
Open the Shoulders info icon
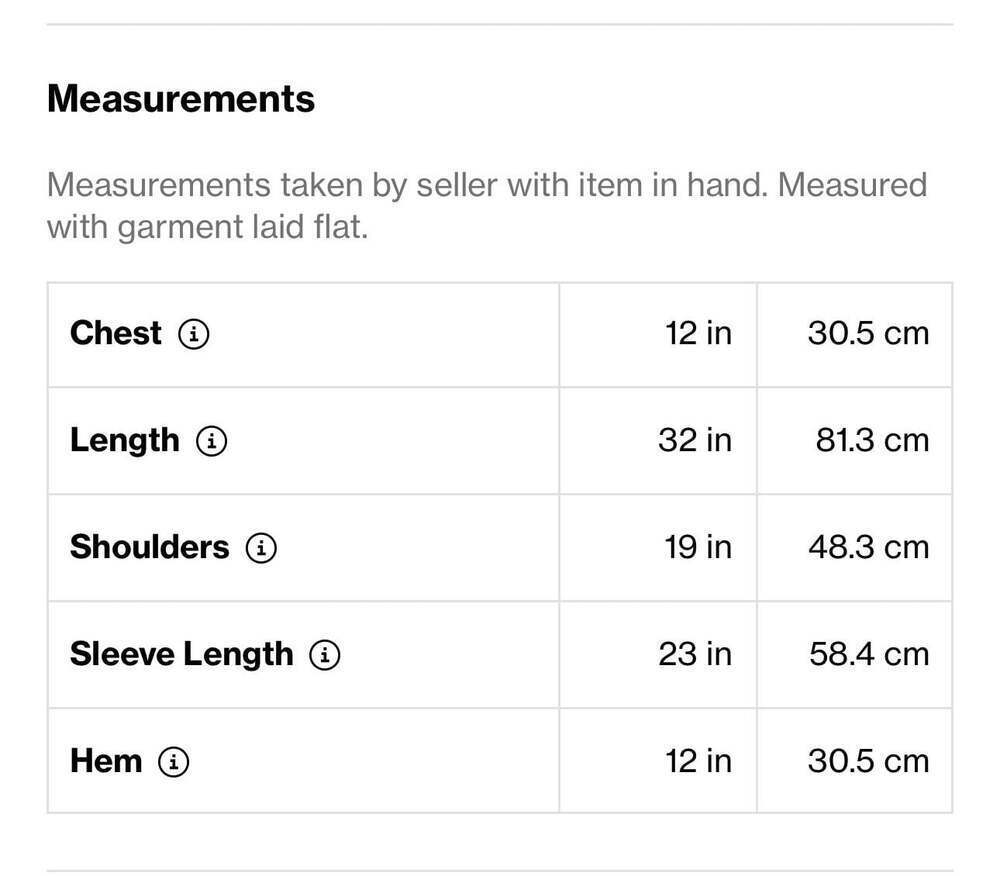click(261, 548)
